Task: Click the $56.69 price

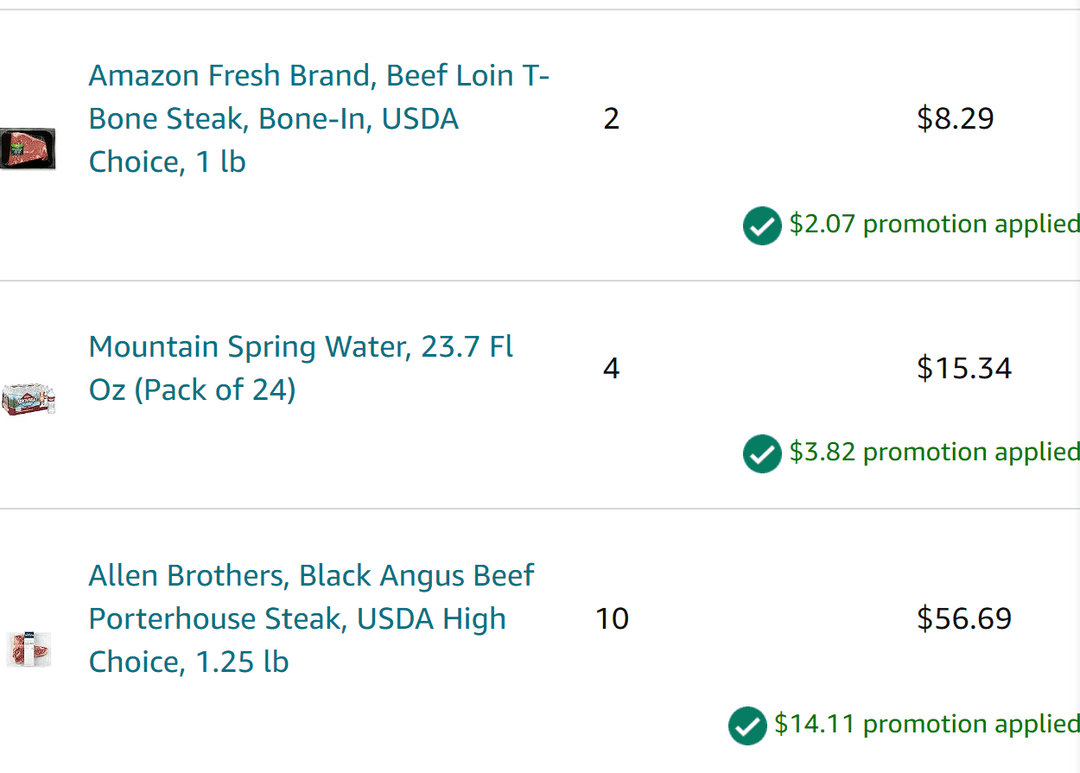Action: coord(964,618)
